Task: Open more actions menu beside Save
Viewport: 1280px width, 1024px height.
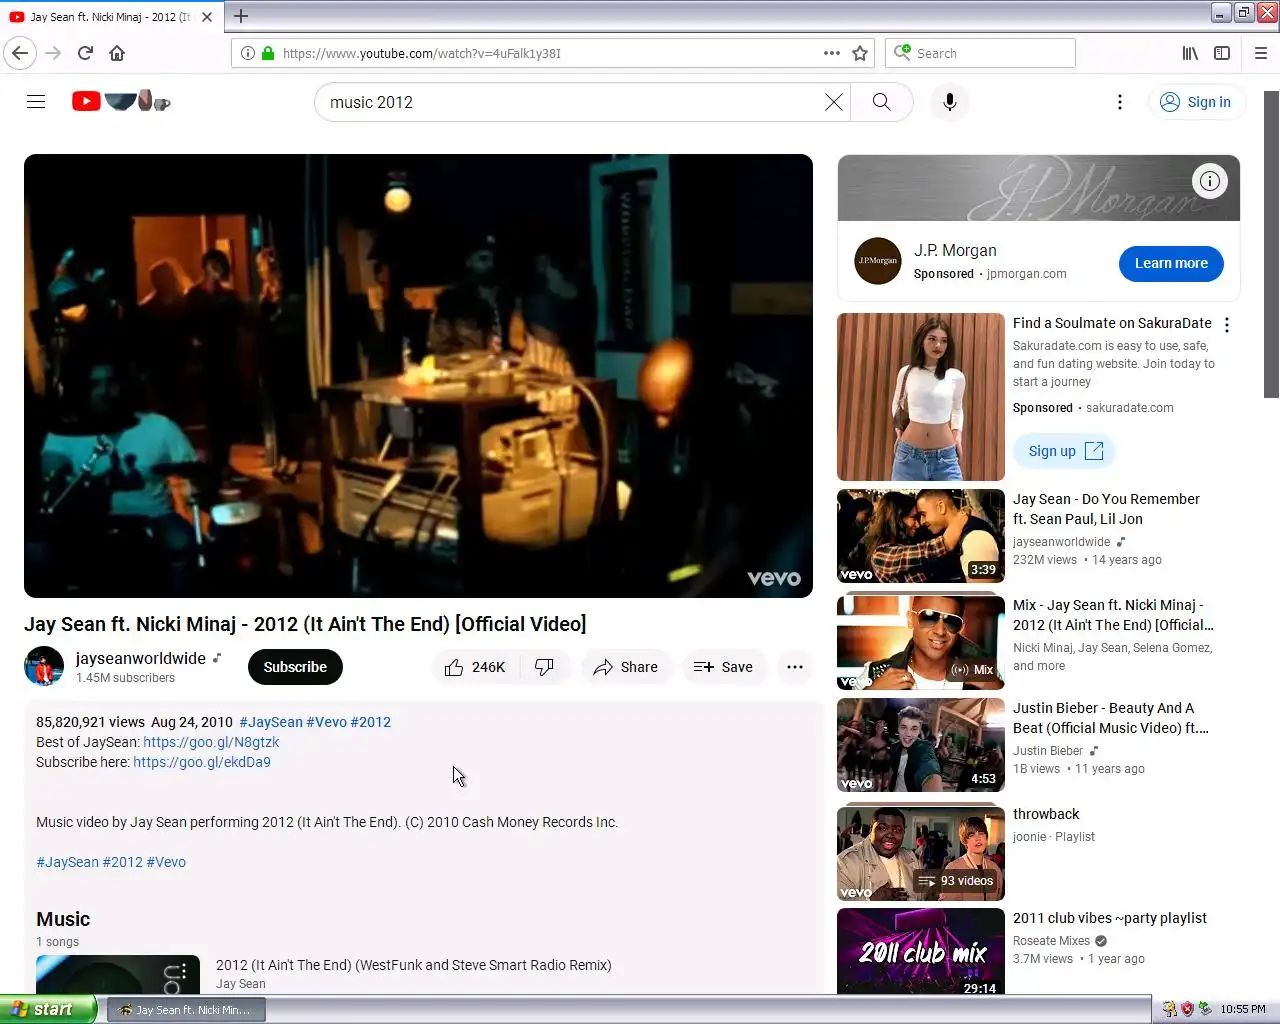Action: [795, 667]
